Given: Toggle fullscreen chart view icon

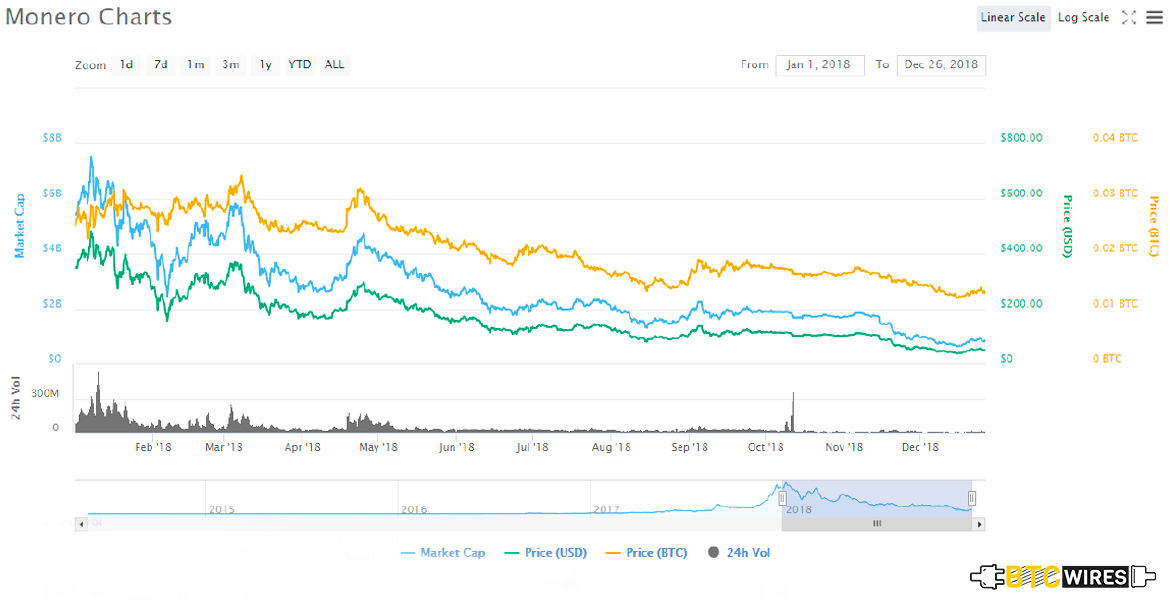Looking at the screenshot, I should 1128,18.
